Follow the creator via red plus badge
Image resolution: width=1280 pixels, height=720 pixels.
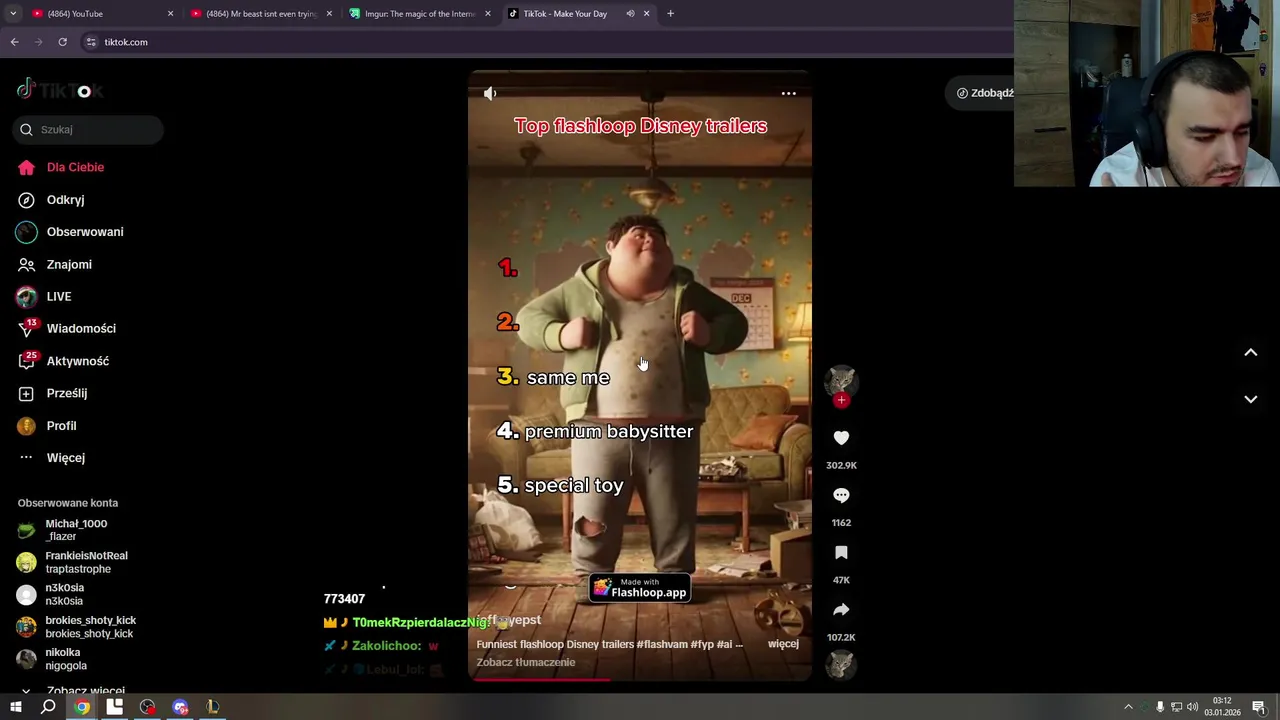[841, 400]
